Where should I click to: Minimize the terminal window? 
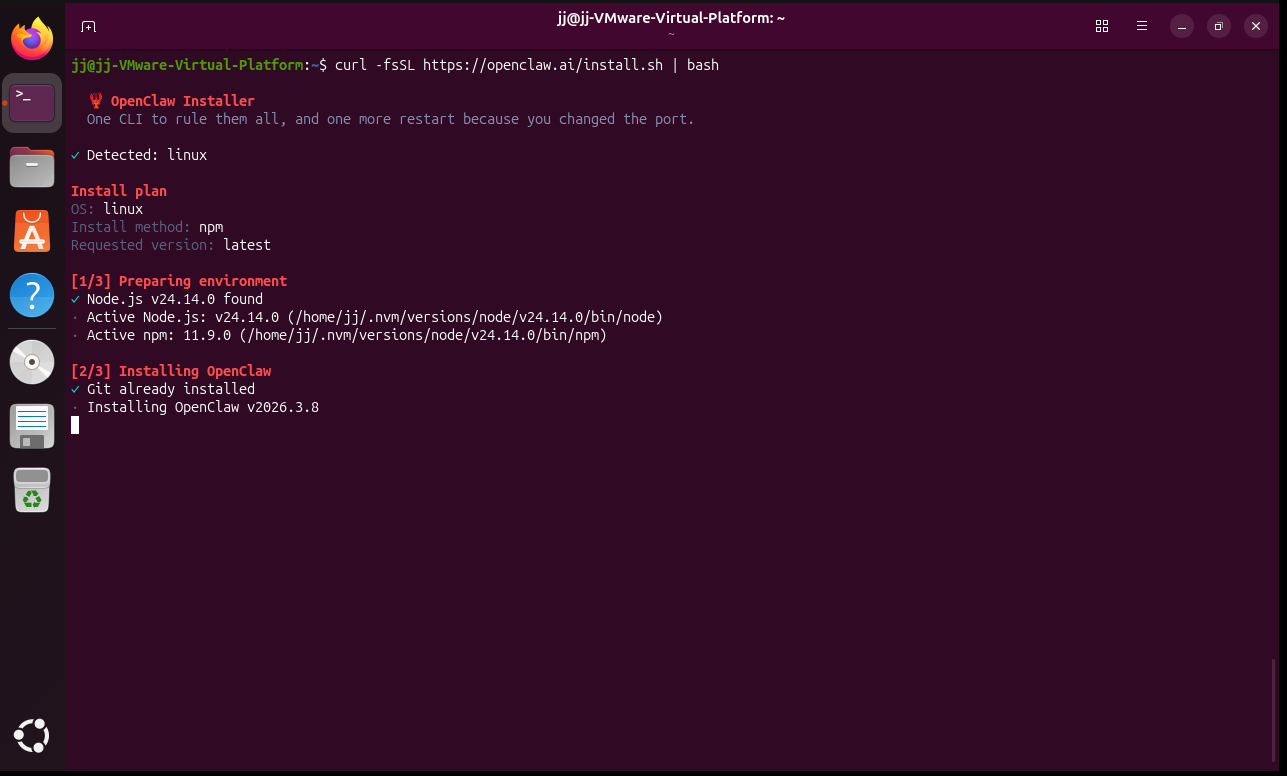pyautogui.click(x=1182, y=26)
